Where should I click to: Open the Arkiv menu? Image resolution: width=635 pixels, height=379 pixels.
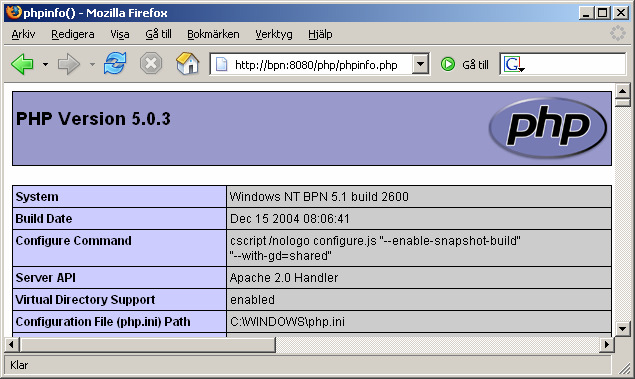pos(23,34)
